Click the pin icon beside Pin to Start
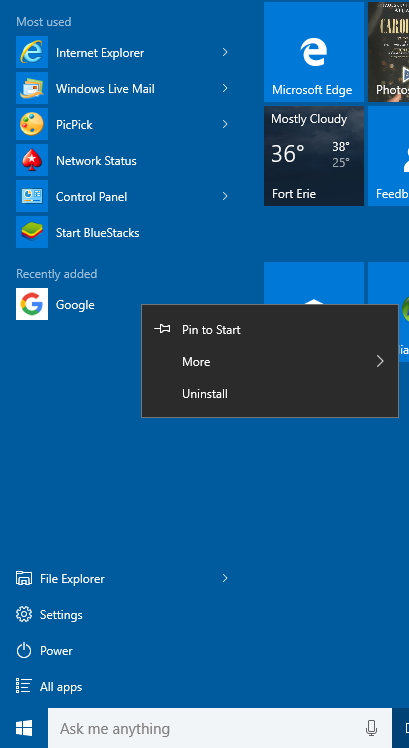The image size is (409, 748). (162, 329)
